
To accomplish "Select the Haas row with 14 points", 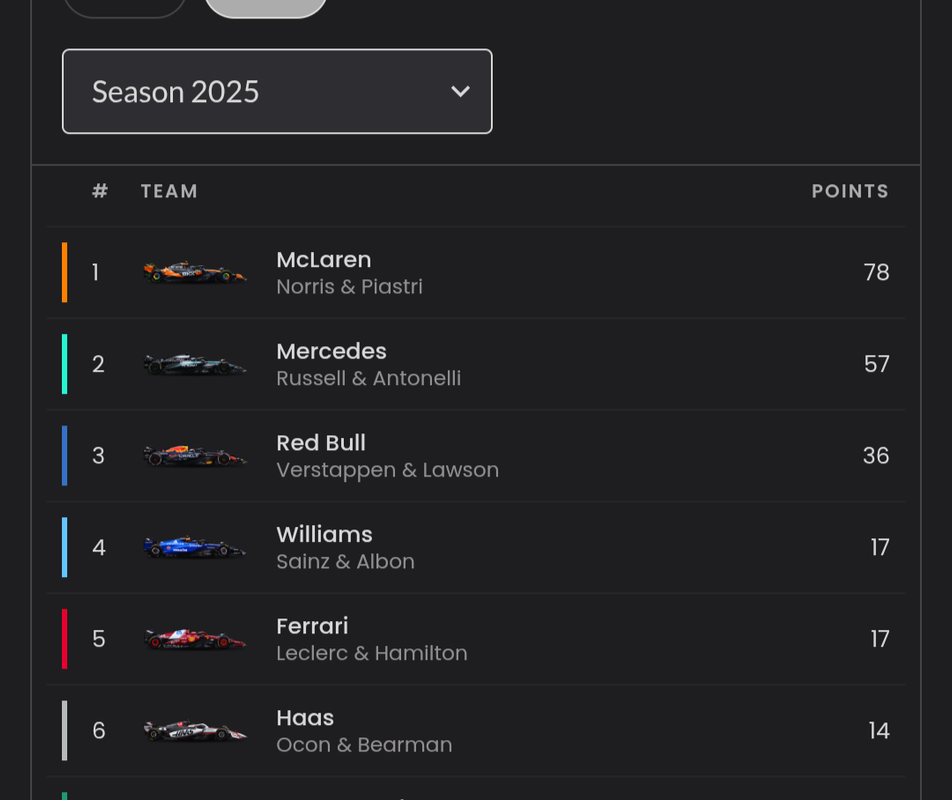I will [476, 731].
